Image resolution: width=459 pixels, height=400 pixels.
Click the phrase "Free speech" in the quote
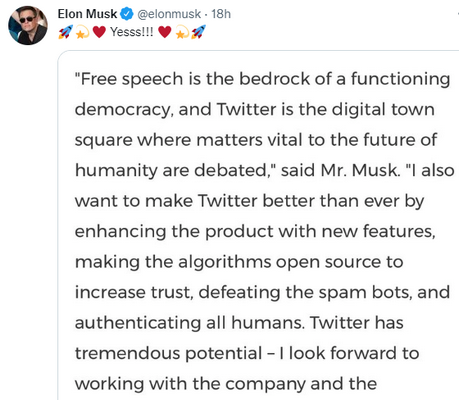[129, 80]
